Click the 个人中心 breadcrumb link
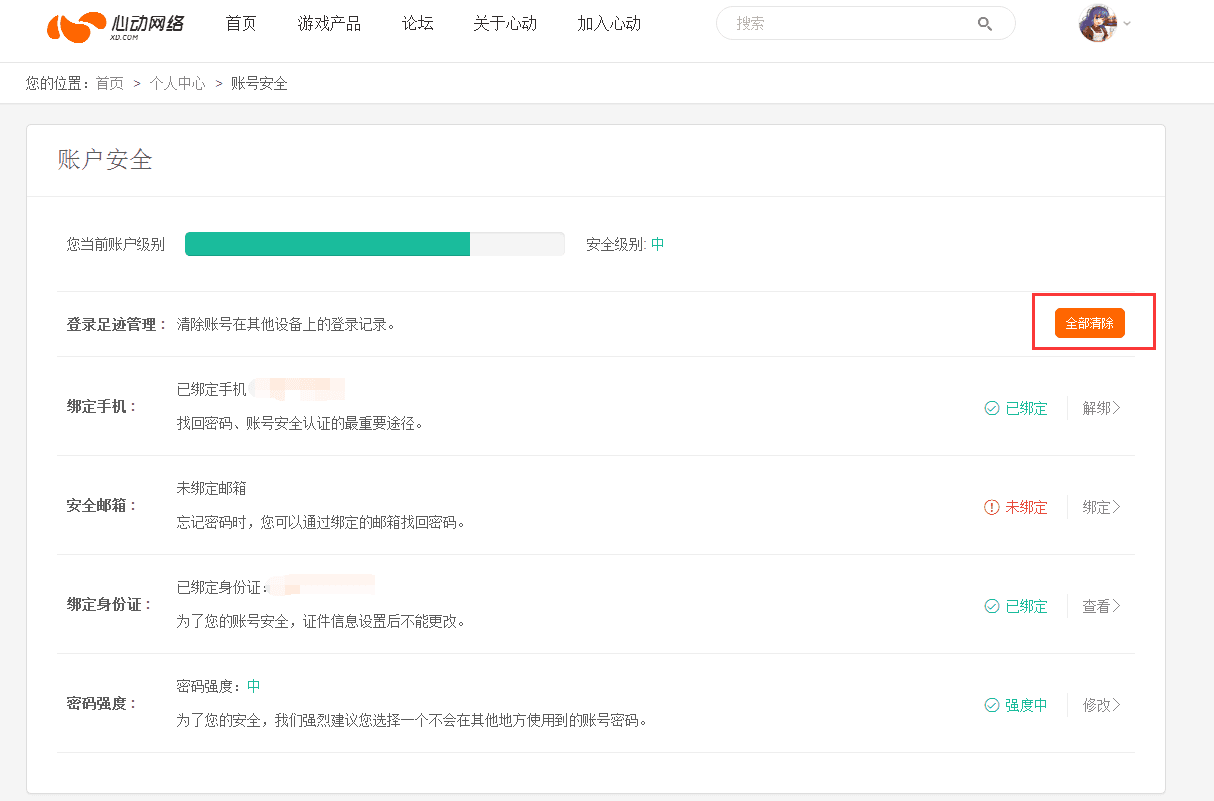Screen dimensions: 1214x801 (x=177, y=84)
